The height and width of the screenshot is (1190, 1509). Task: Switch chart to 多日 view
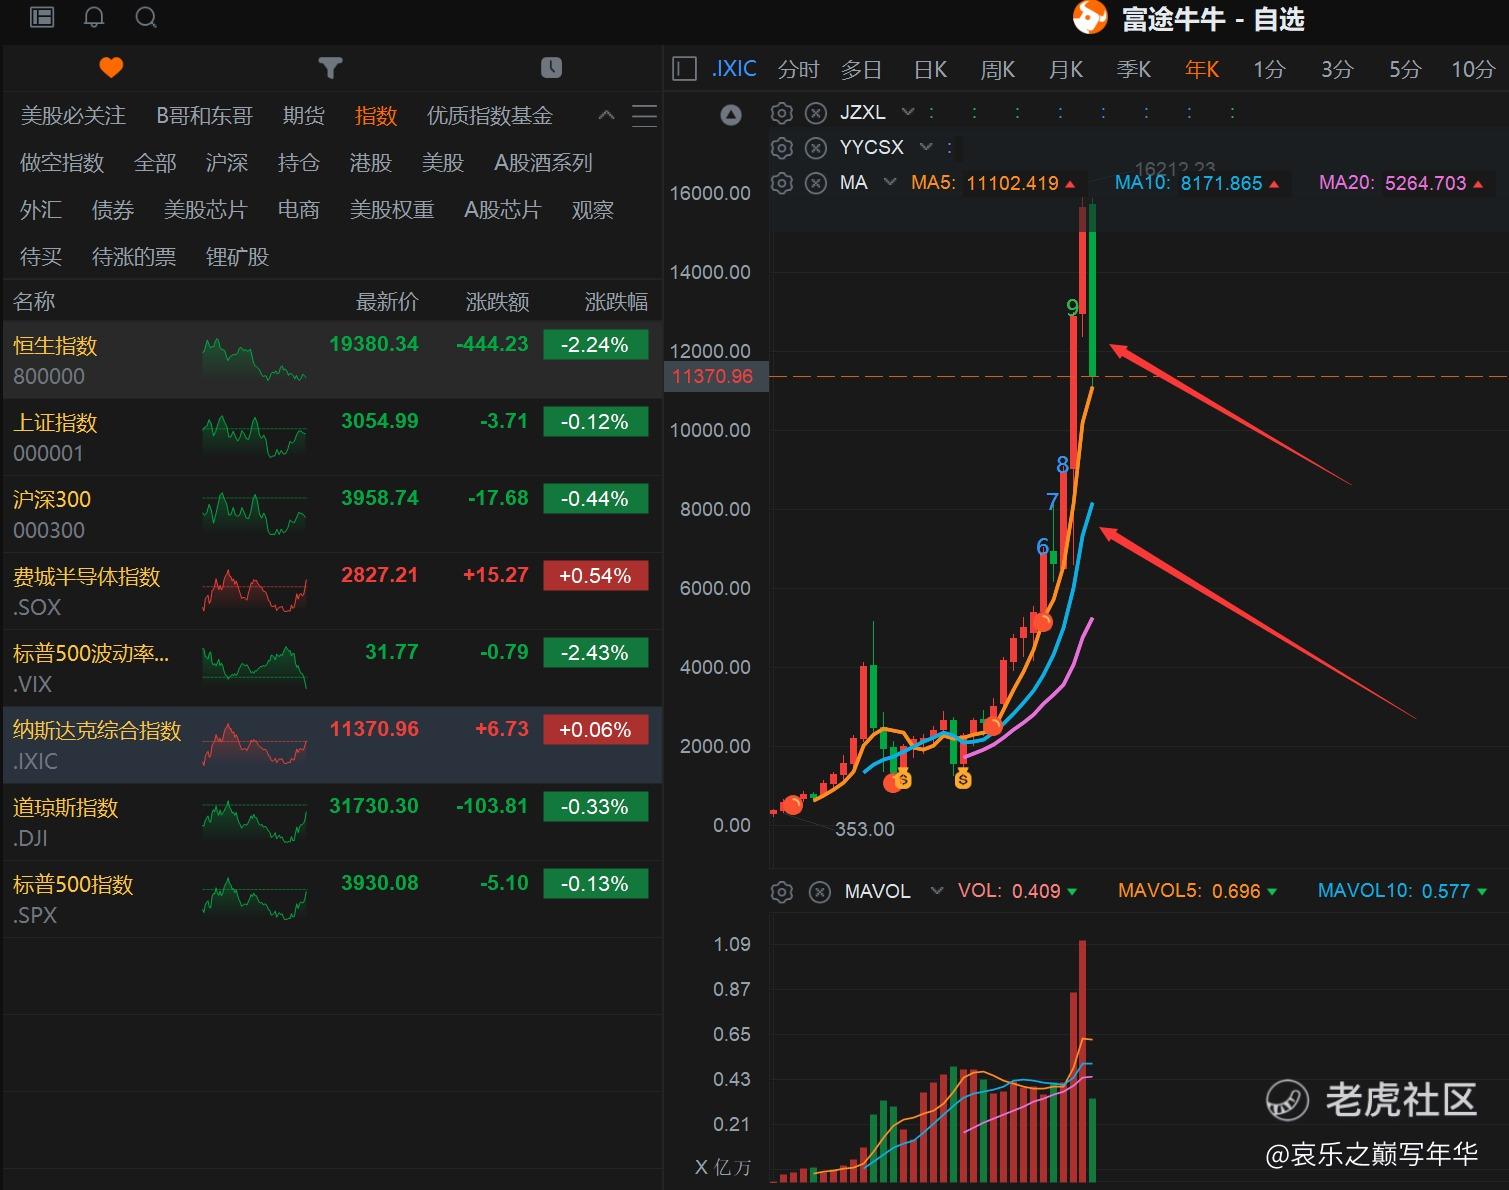click(861, 69)
